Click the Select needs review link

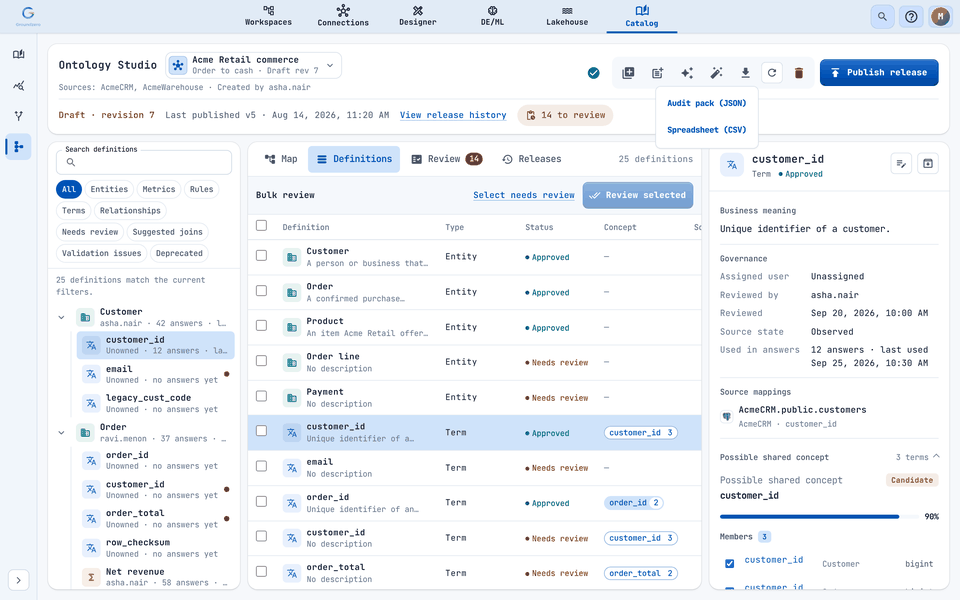523,195
